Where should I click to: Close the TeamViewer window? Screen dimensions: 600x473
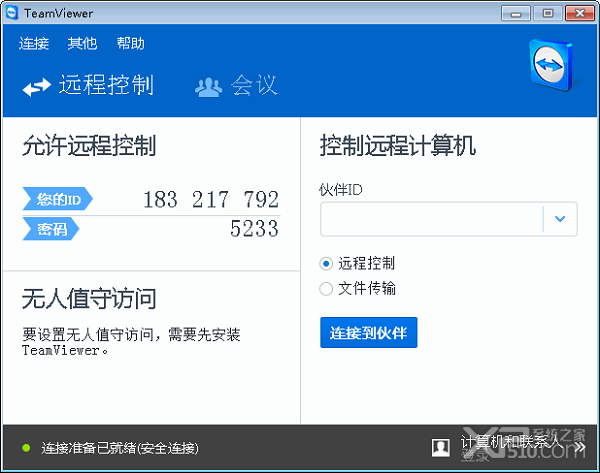coord(580,13)
